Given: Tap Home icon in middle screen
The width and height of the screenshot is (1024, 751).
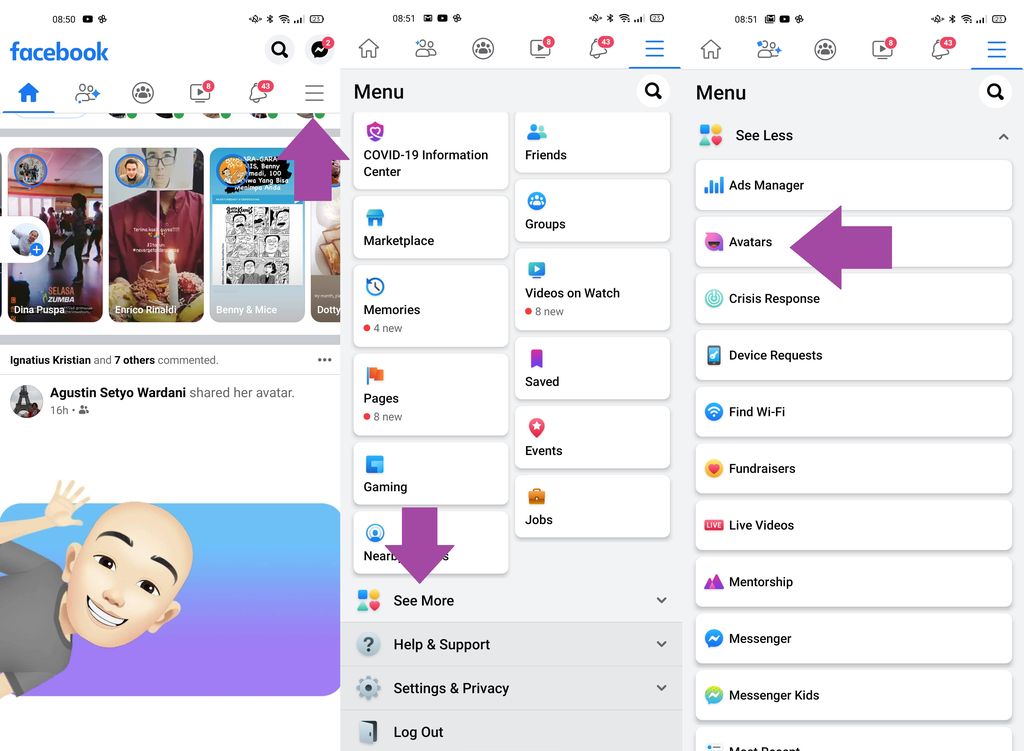Looking at the screenshot, I should point(368,48).
